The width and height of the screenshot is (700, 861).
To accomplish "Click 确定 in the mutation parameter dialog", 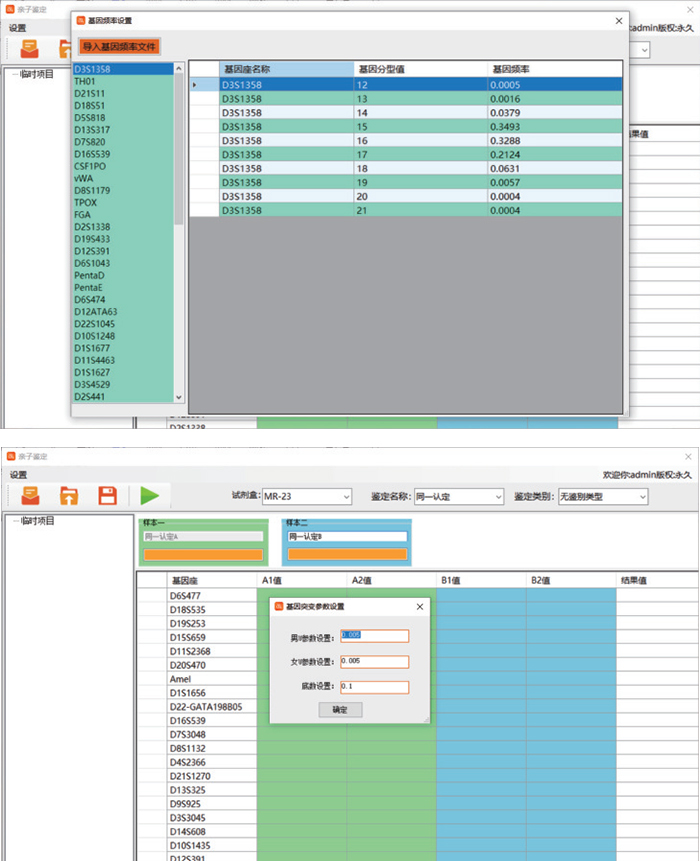I will coord(340,709).
